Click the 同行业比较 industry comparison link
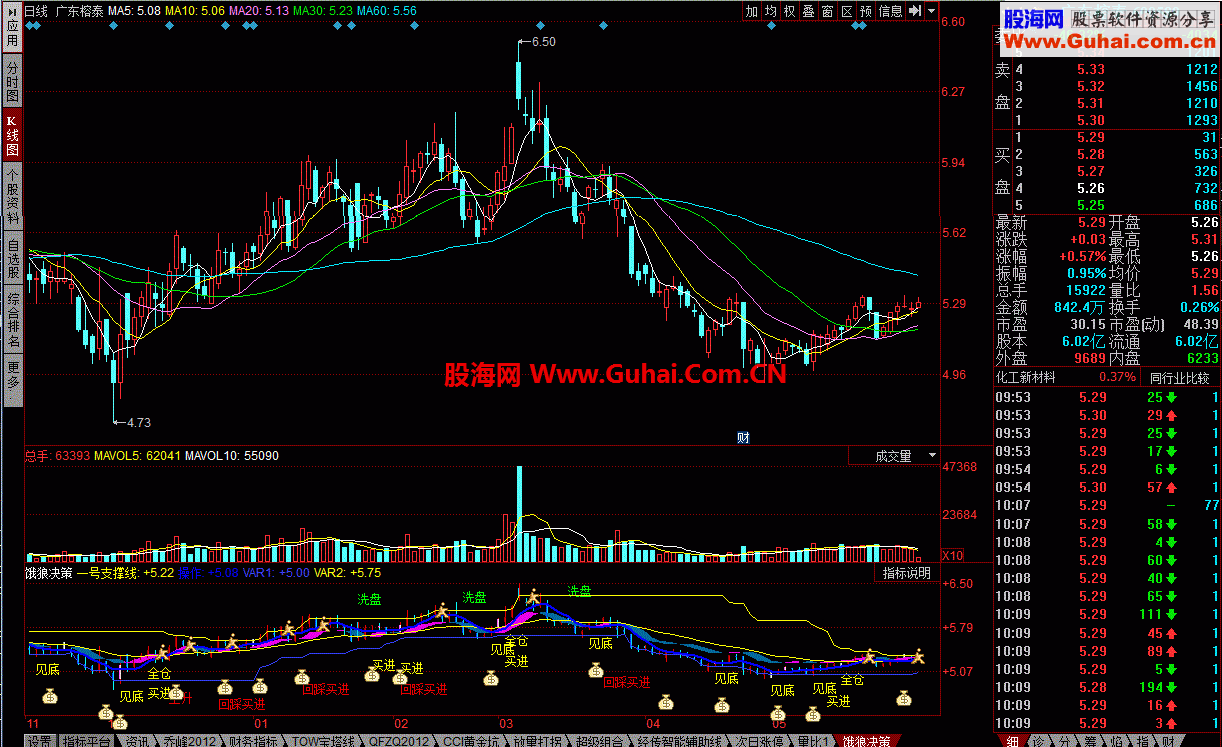The image size is (1222, 747). pos(1180,378)
